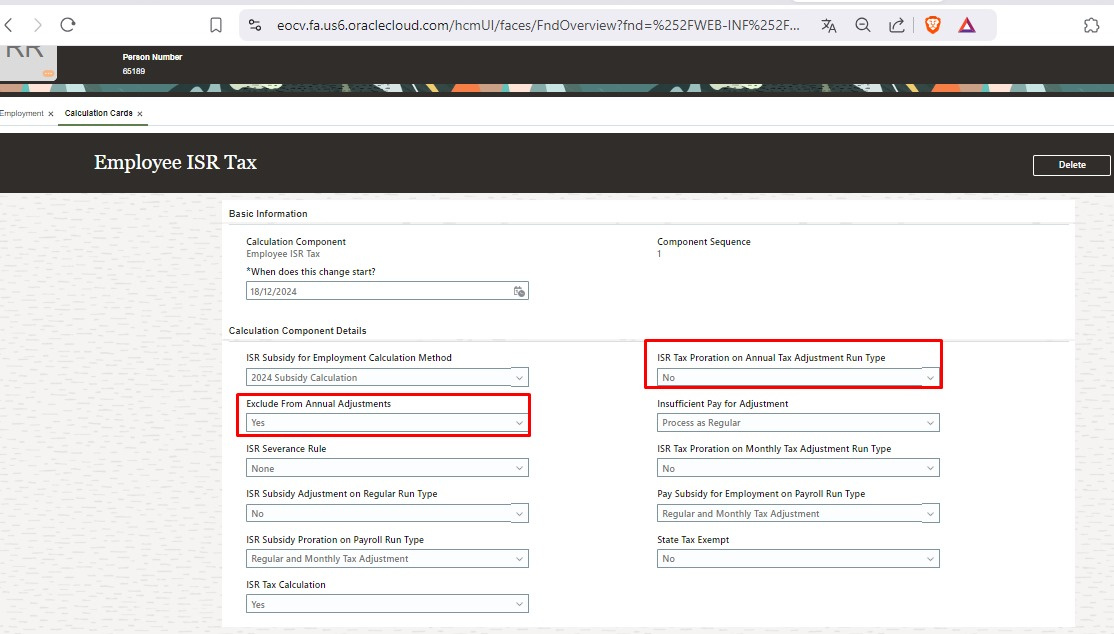Click the translate page icon
Screen dimensions: 1114x634
point(828,24)
